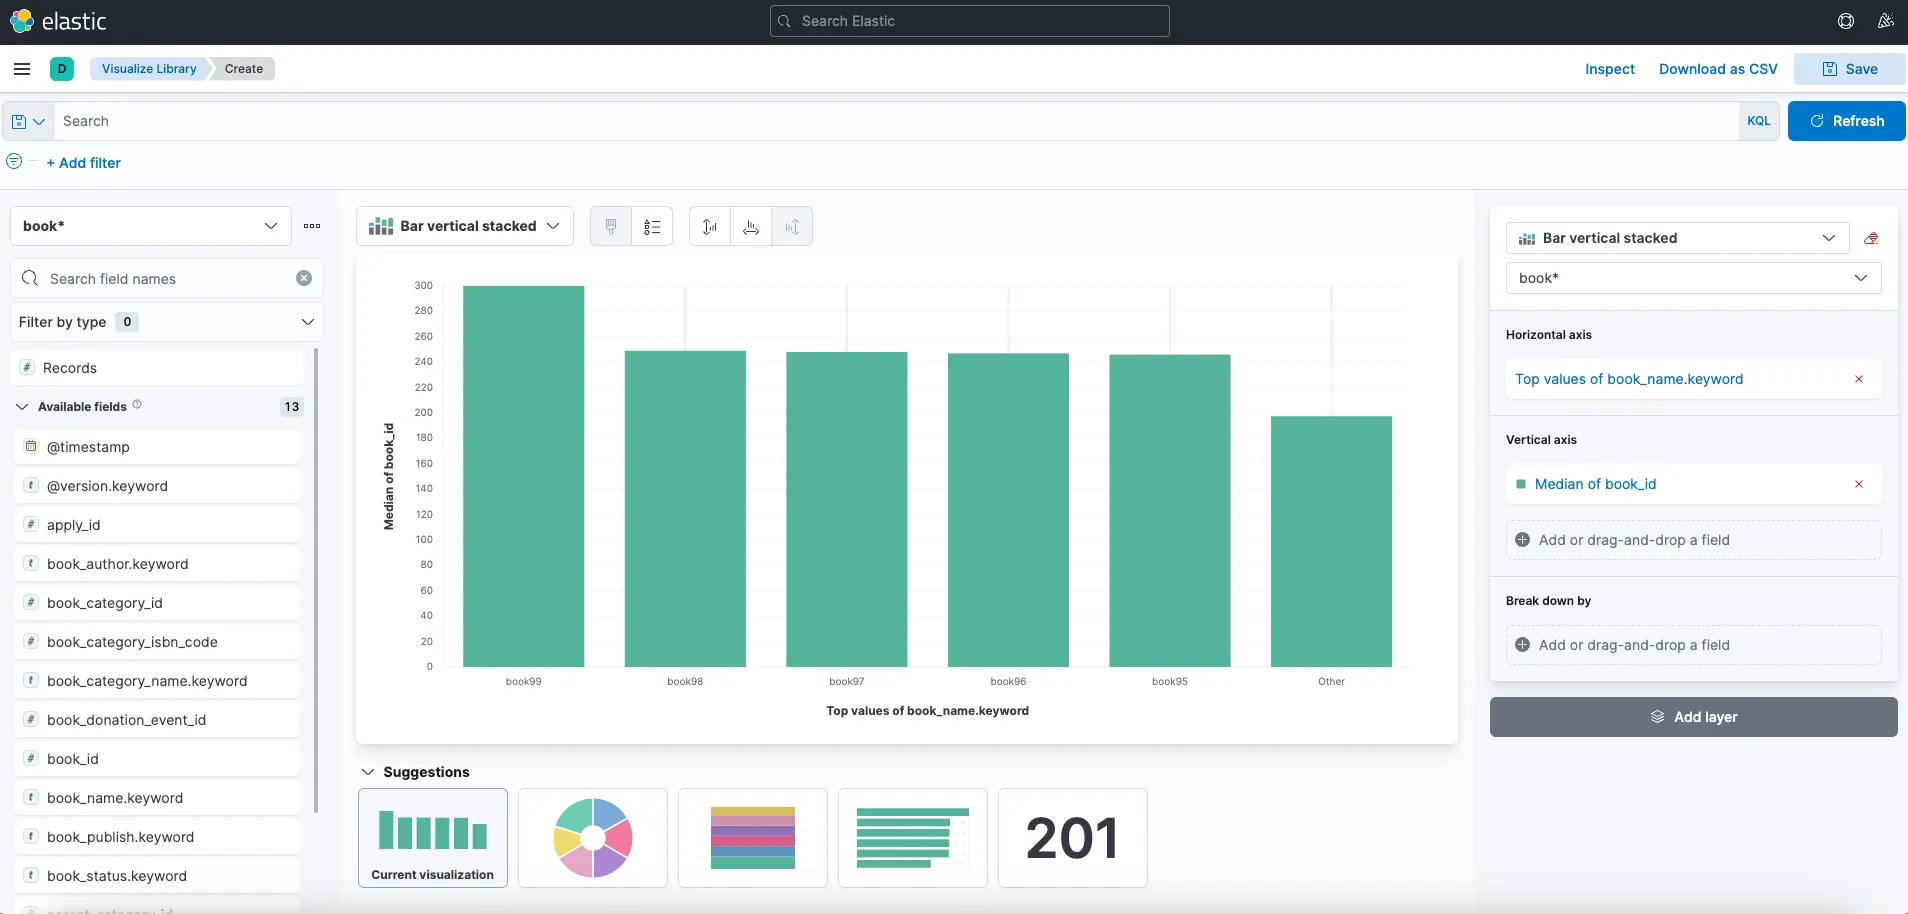Open the newsfeed icon in header
This screenshot has width=1908, height=914.
[1886, 21]
